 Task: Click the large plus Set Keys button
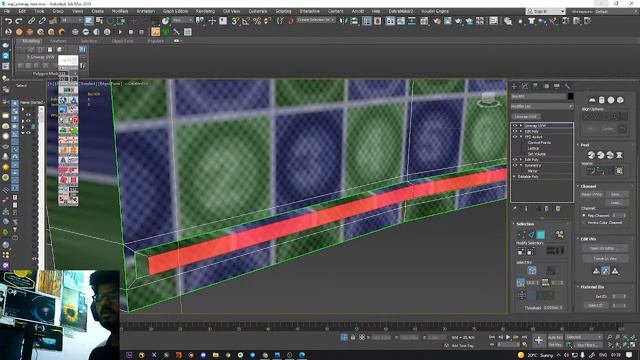point(539,340)
